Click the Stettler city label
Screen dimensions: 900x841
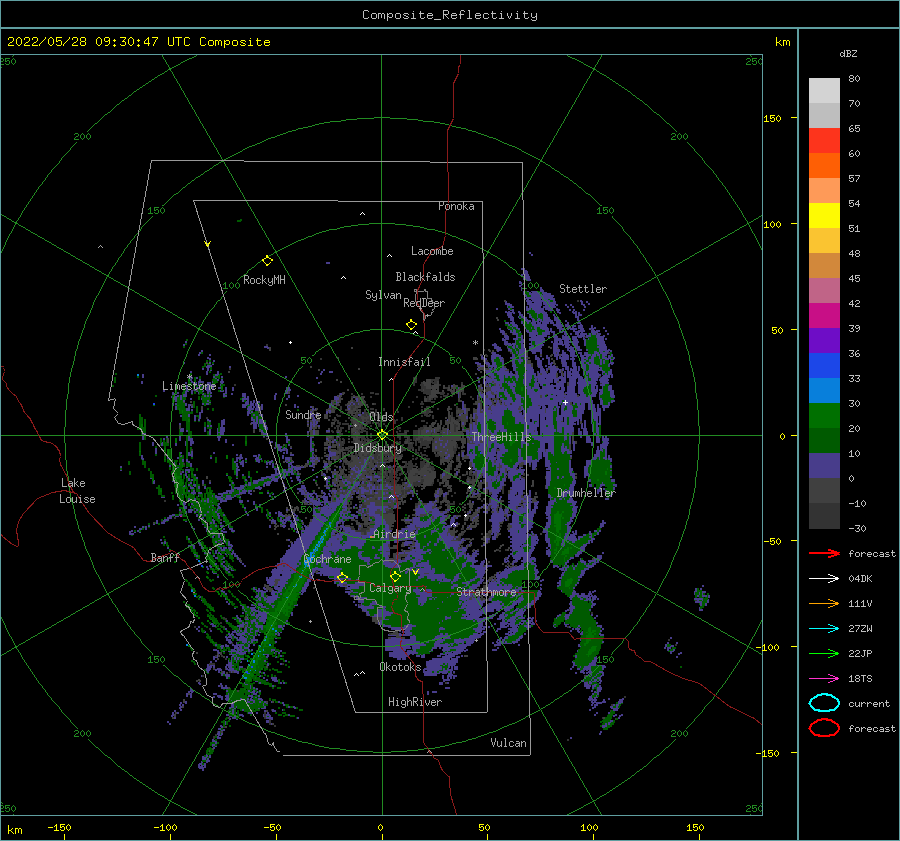pyautogui.click(x=583, y=289)
